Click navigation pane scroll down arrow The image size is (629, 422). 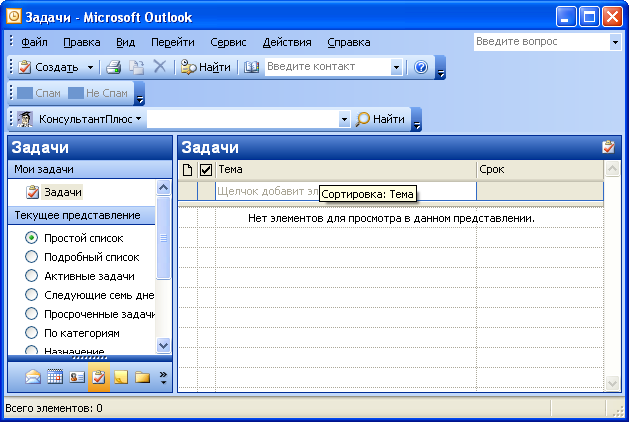coord(163,345)
